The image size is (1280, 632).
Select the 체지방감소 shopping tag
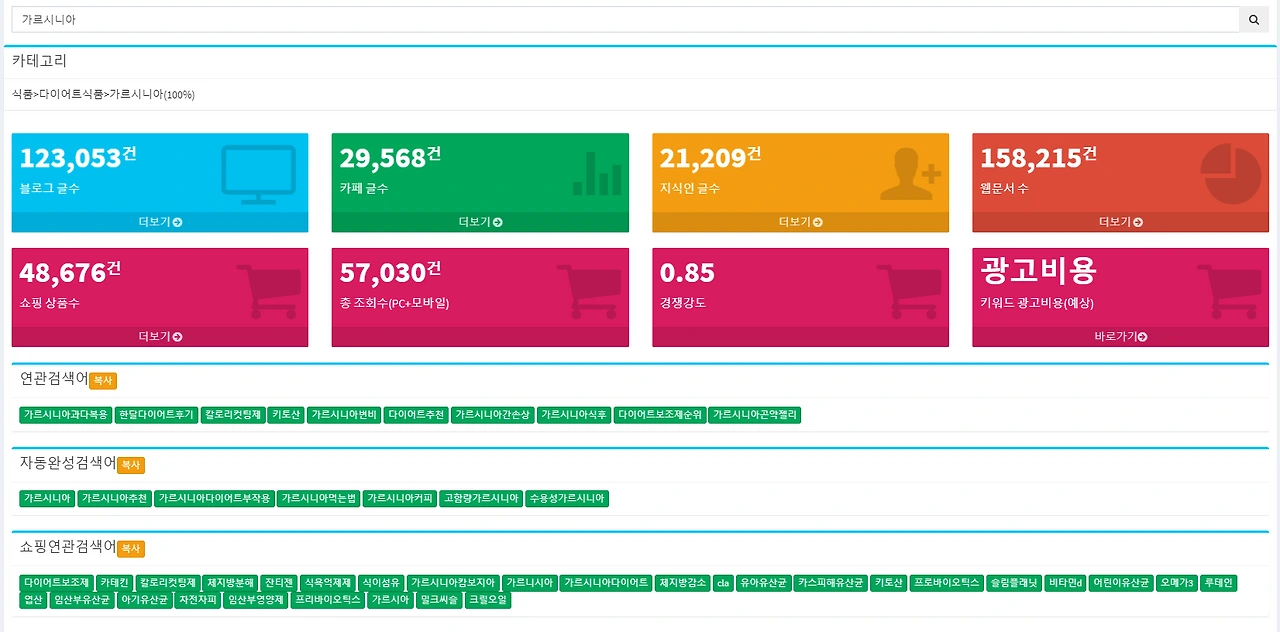[x=683, y=582]
